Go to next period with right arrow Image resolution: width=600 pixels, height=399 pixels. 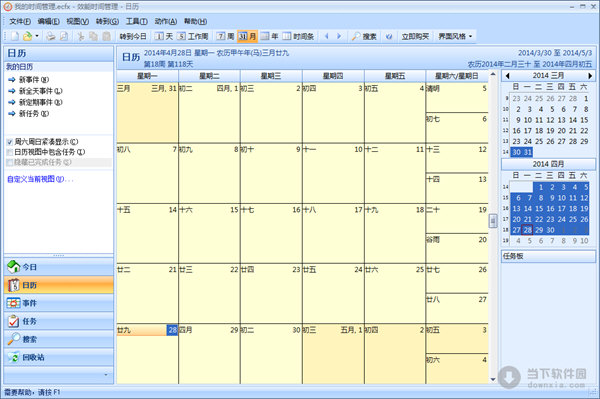339,36
